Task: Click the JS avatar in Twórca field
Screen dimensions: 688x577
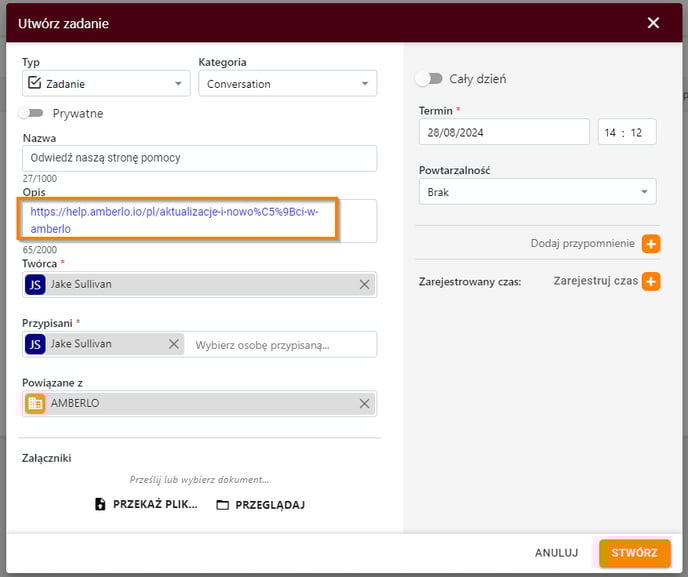Action: pyautogui.click(x=35, y=285)
